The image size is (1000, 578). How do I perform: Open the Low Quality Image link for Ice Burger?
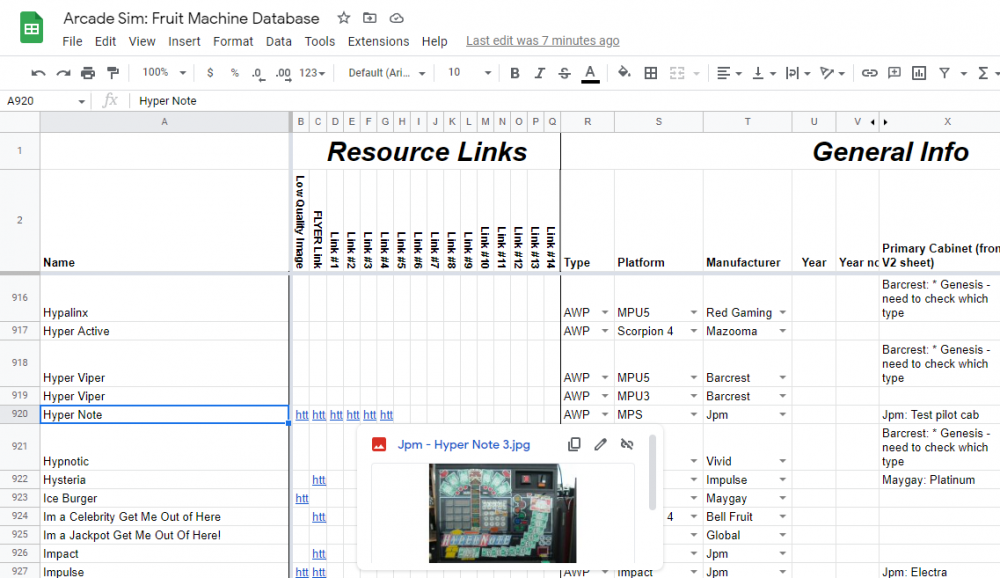(x=302, y=498)
